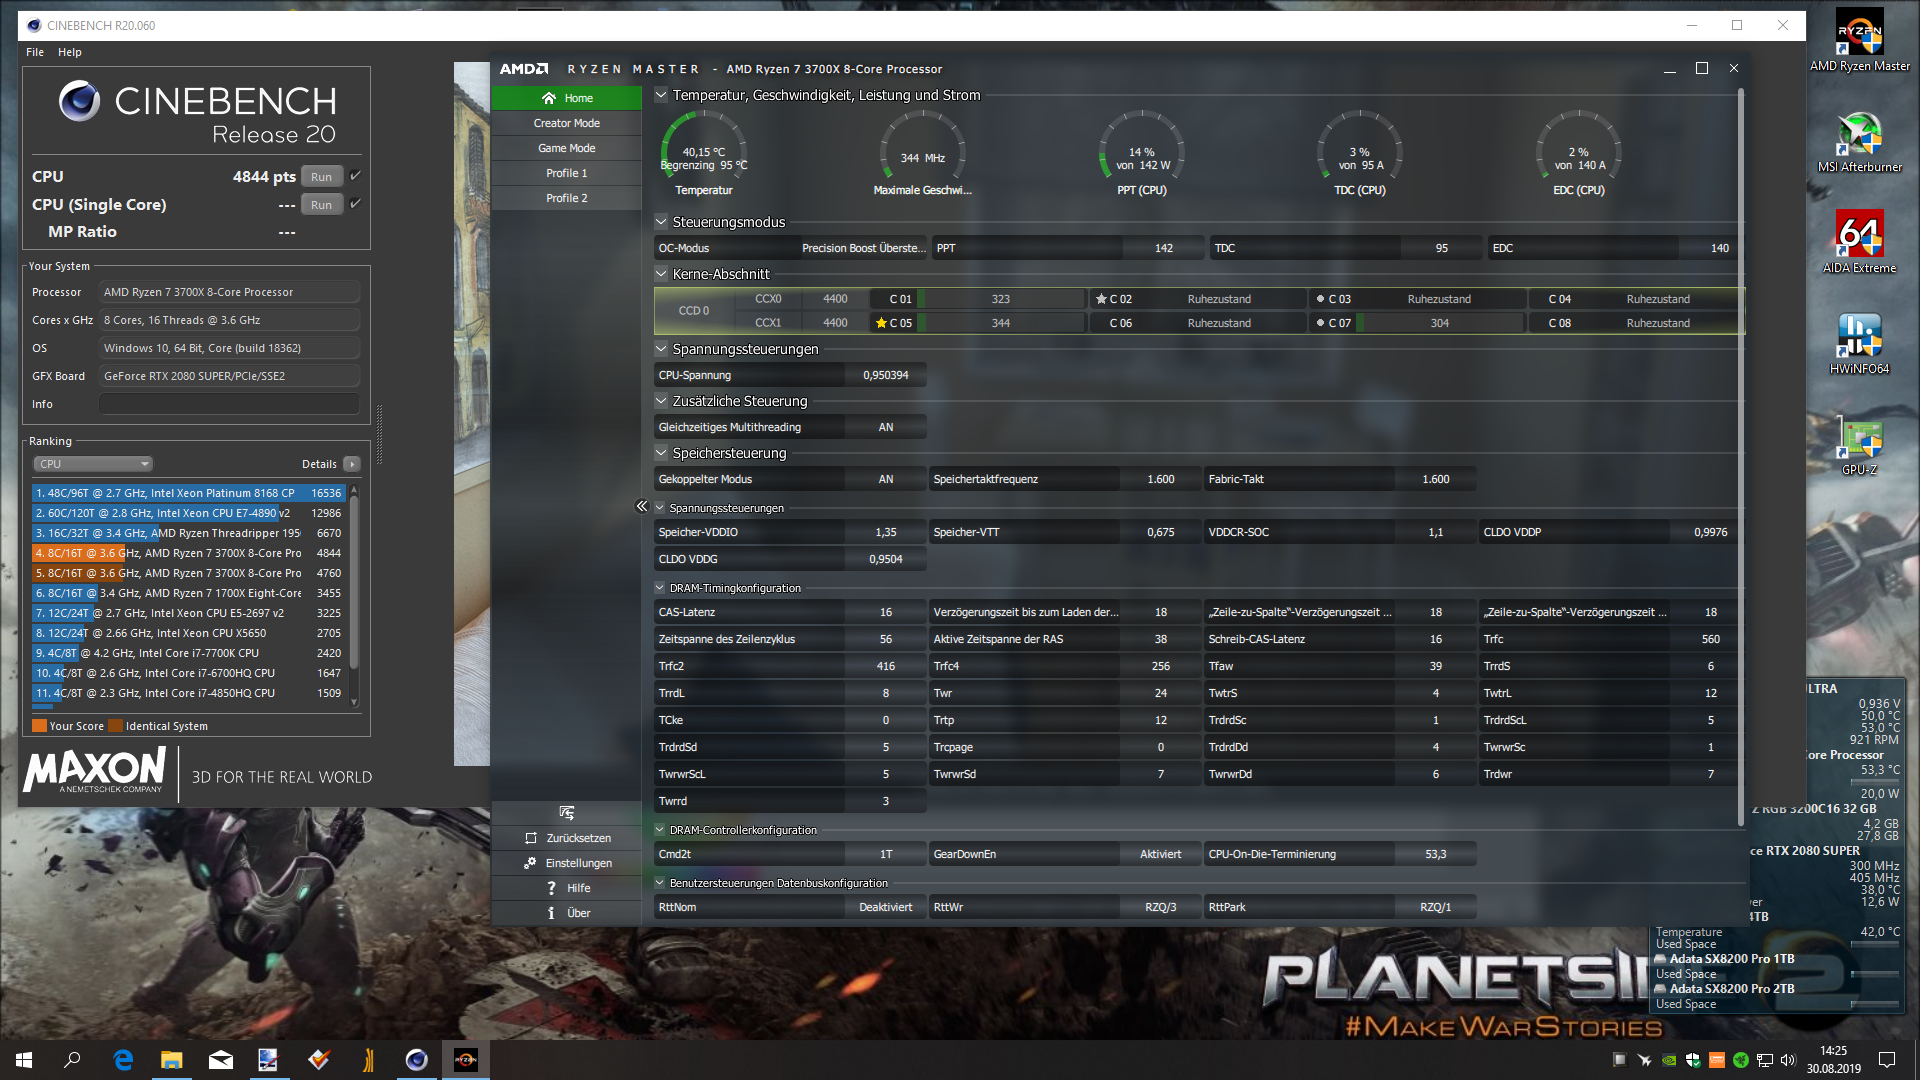Collapse the DRAM-Timingkonfiguration section
The width and height of the screenshot is (1920, 1080).
click(660, 588)
